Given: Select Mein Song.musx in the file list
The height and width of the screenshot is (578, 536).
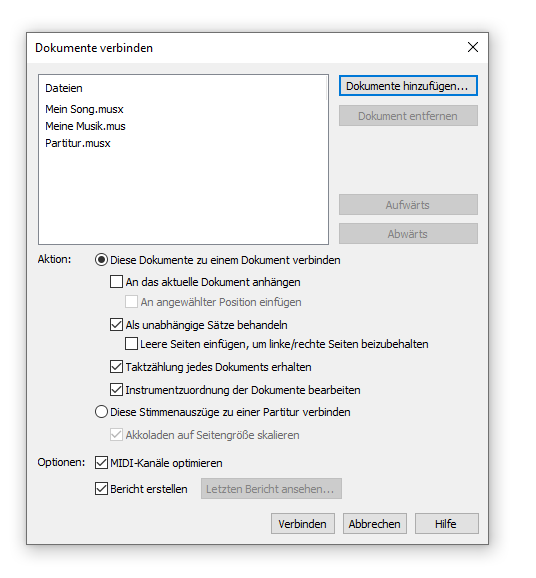Looking at the screenshot, I should (x=84, y=109).
